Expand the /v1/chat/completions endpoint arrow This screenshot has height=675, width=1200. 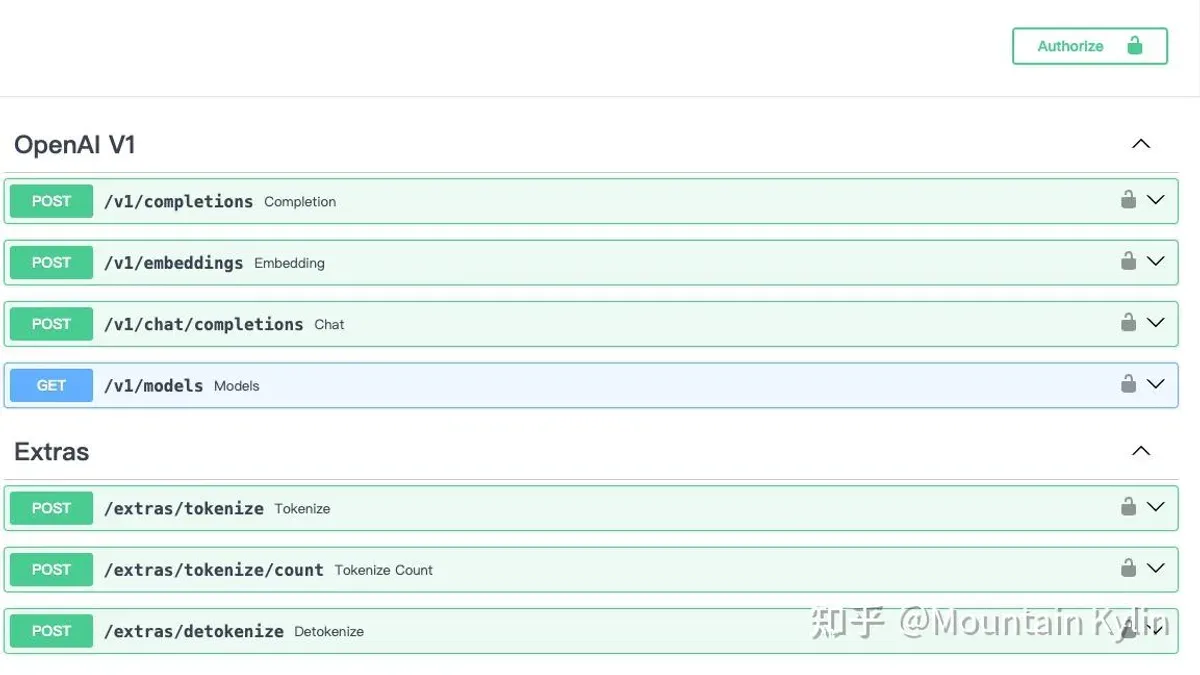pyautogui.click(x=1156, y=323)
